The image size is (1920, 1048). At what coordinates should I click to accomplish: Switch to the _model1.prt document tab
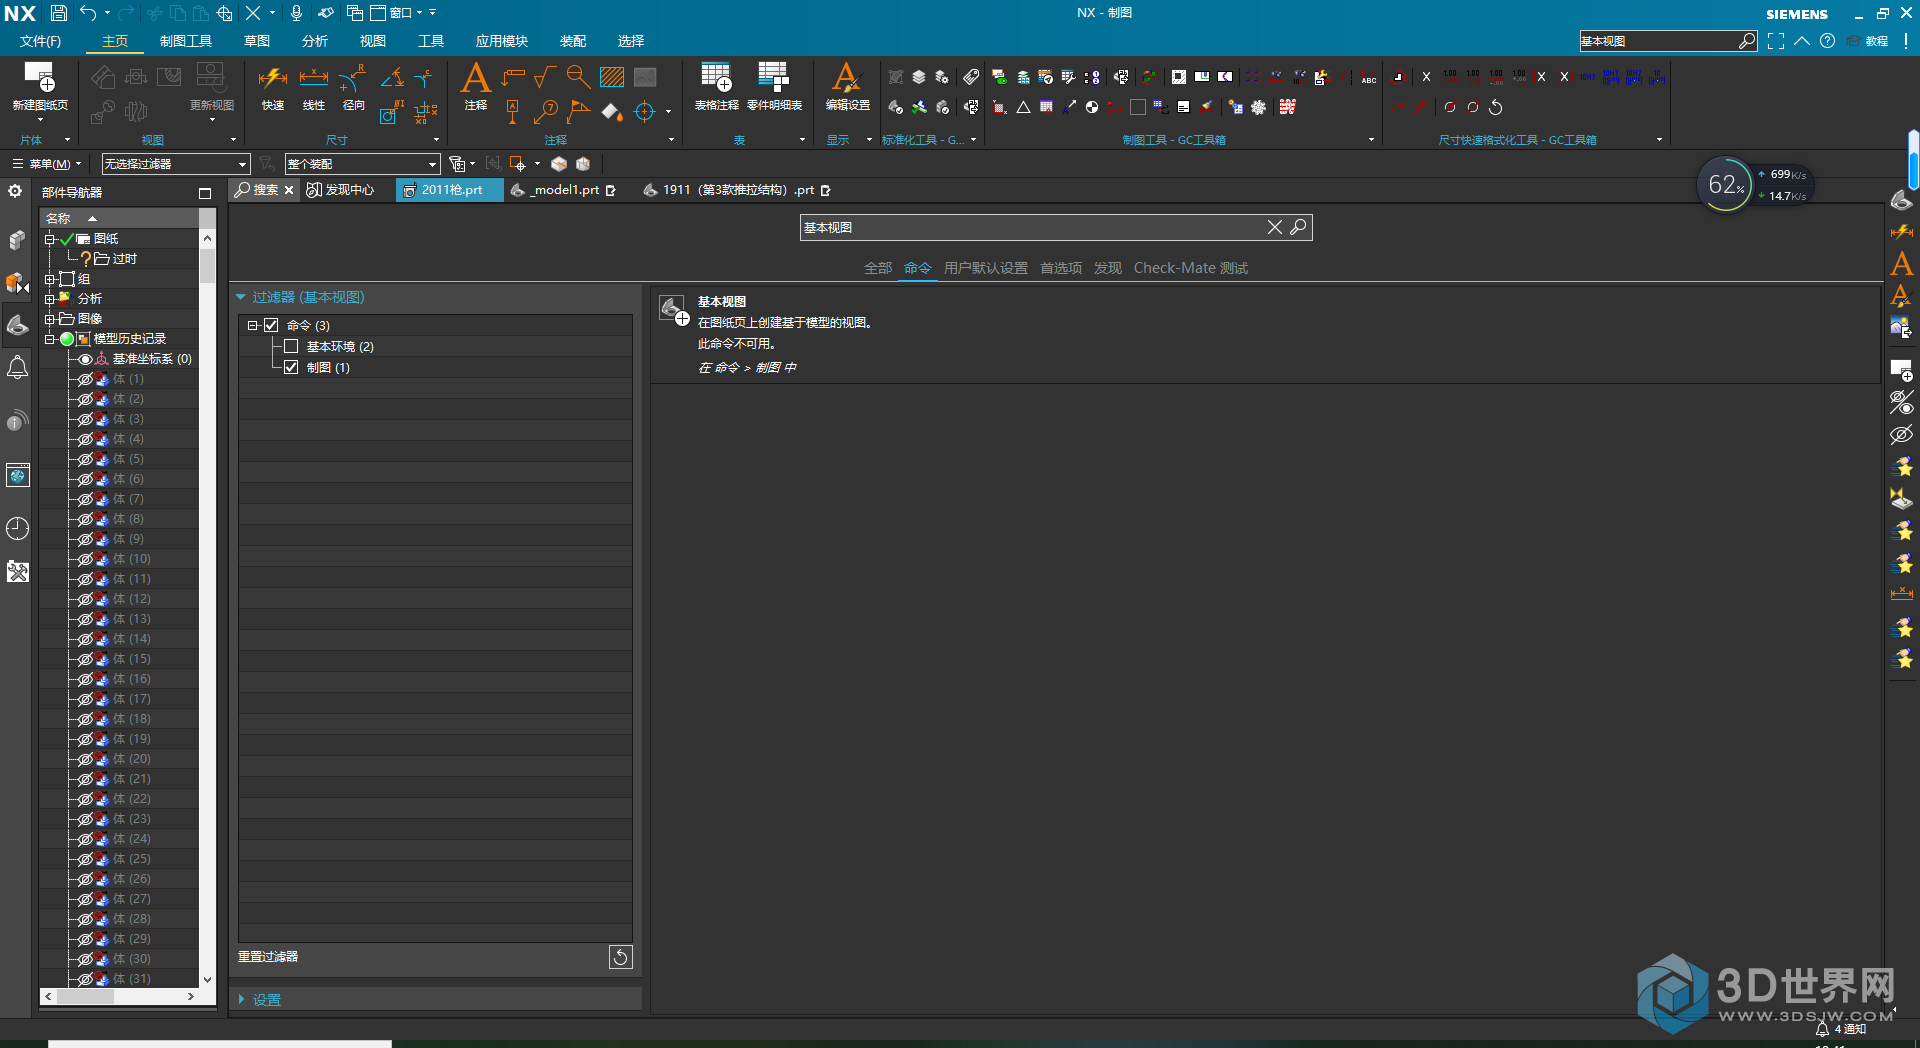point(563,190)
